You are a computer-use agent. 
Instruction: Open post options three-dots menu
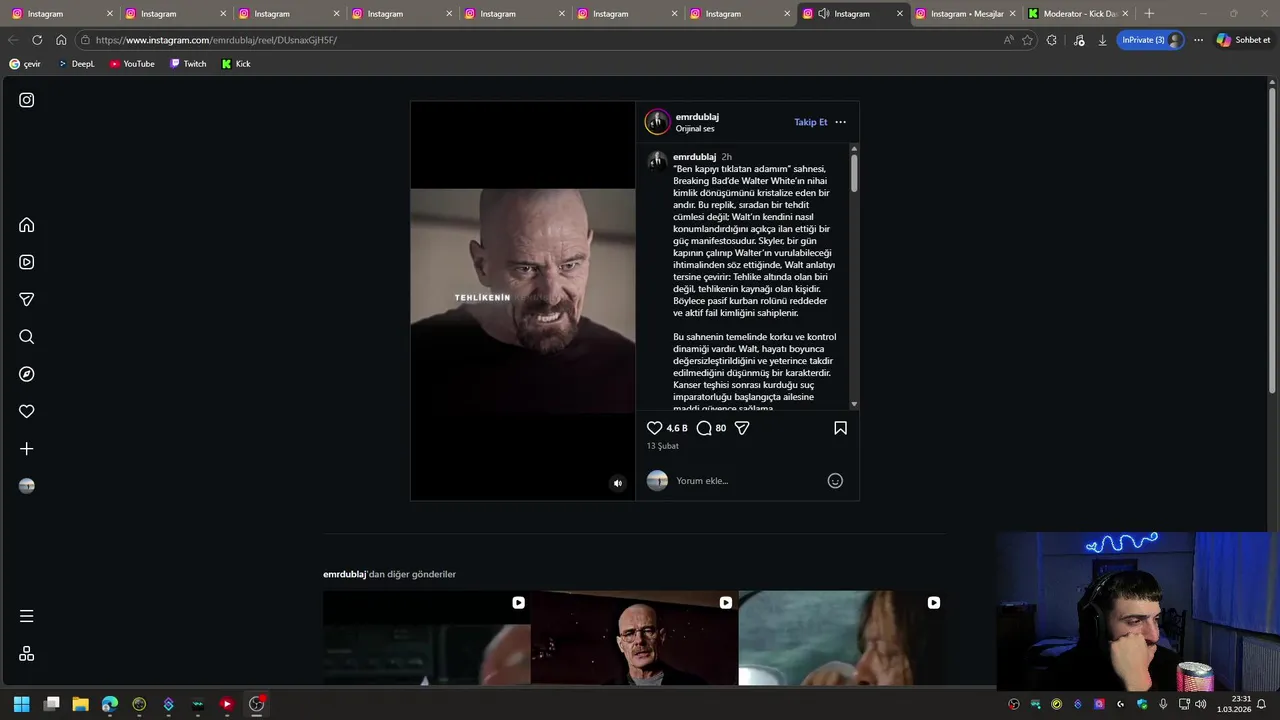[840, 122]
